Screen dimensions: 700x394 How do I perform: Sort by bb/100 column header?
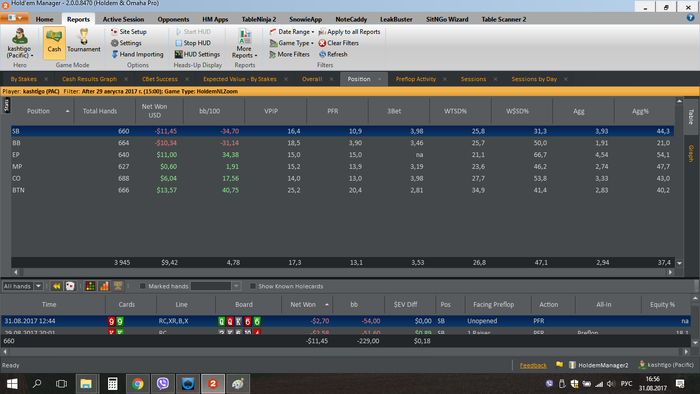pos(214,111)
